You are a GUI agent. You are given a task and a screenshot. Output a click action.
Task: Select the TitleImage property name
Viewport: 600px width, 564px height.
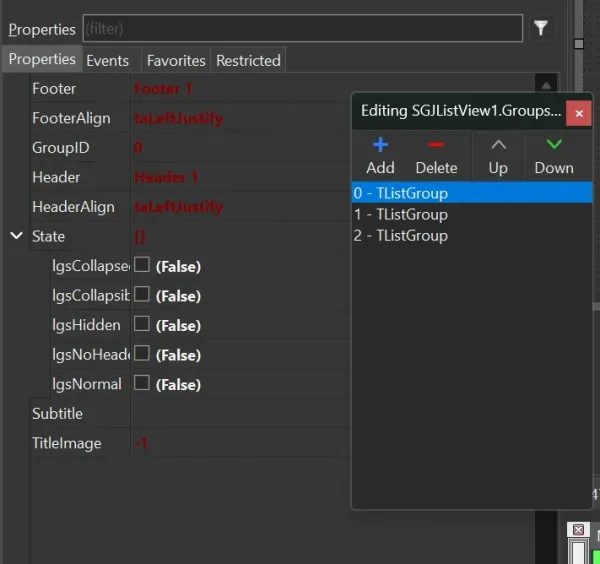point(67,443)
